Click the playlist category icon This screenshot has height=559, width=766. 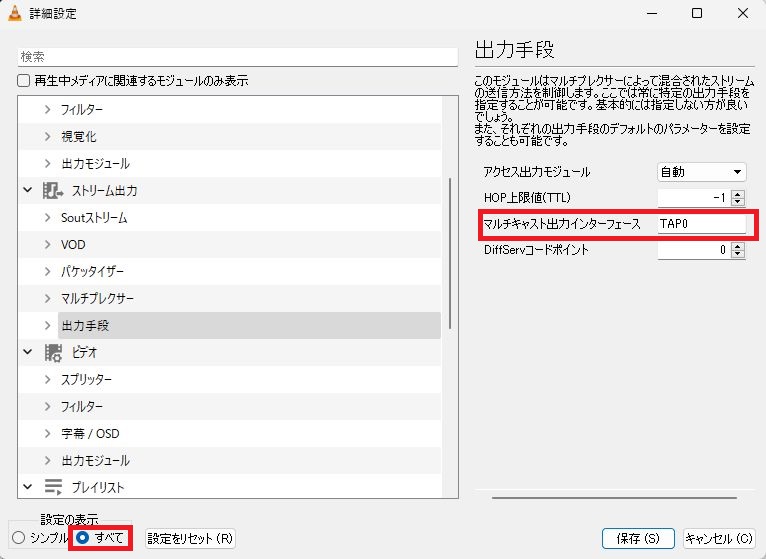[54, 487]
